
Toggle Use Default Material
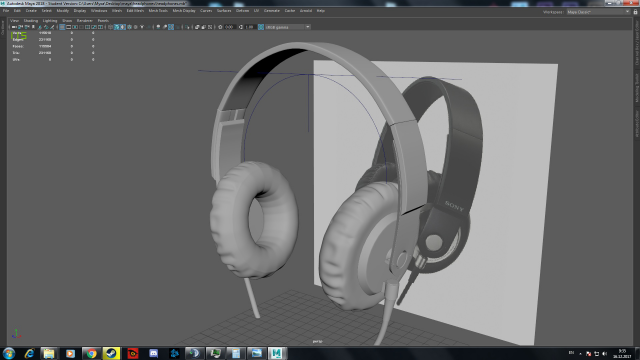[x=123, y=27]
